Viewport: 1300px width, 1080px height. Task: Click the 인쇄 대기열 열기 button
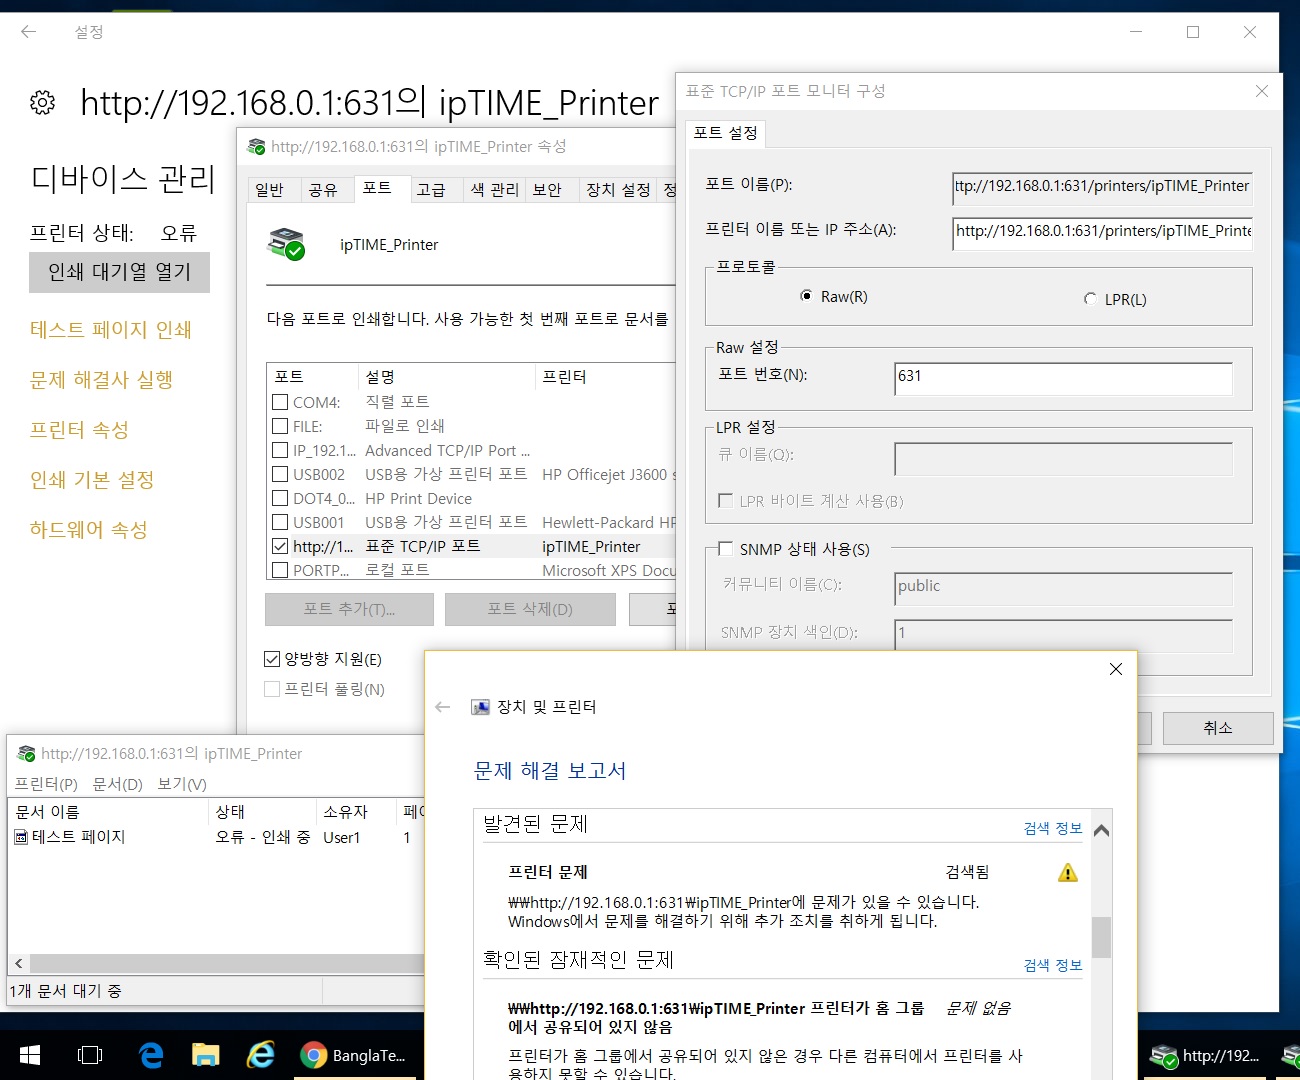[120, 272]
